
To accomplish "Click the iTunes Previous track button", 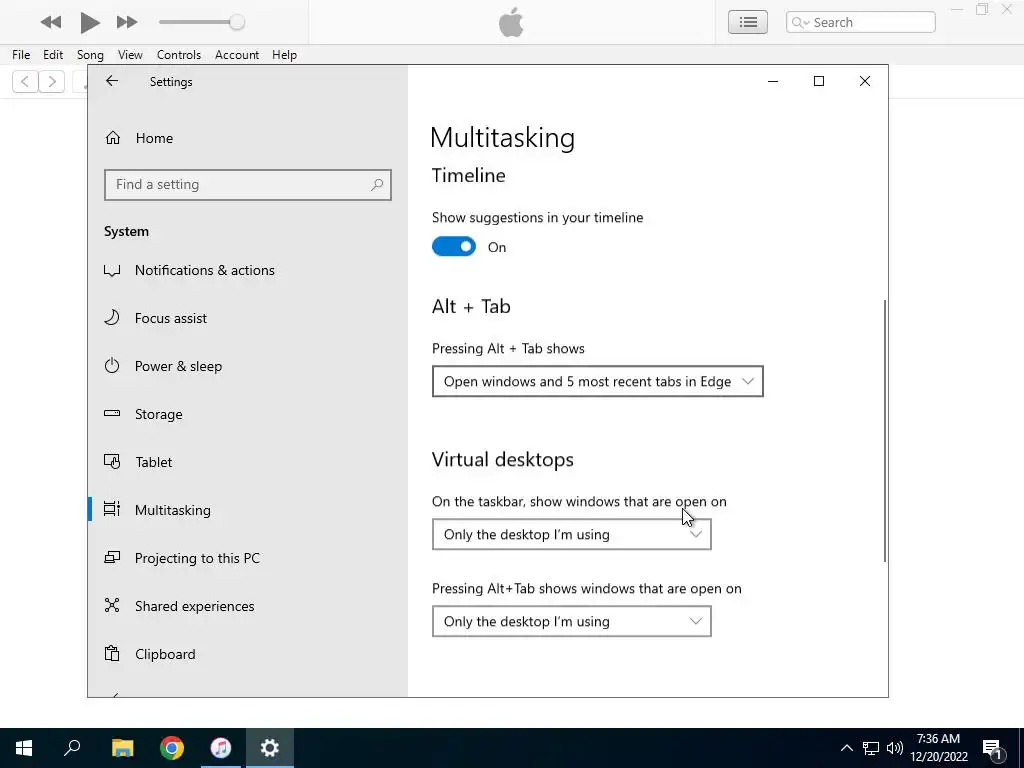I will coord(50,22).
